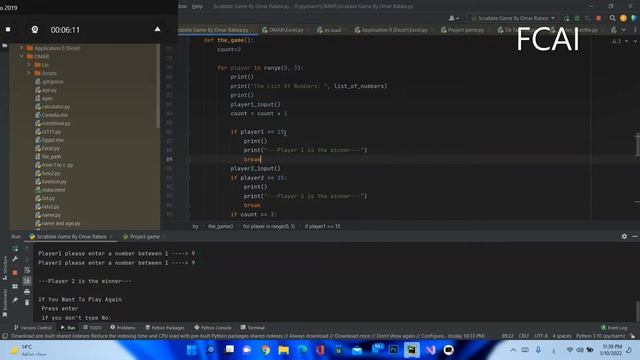
Task: Change Python 3.10 interpreter in status bar
Action: click(x=600, y=336)
